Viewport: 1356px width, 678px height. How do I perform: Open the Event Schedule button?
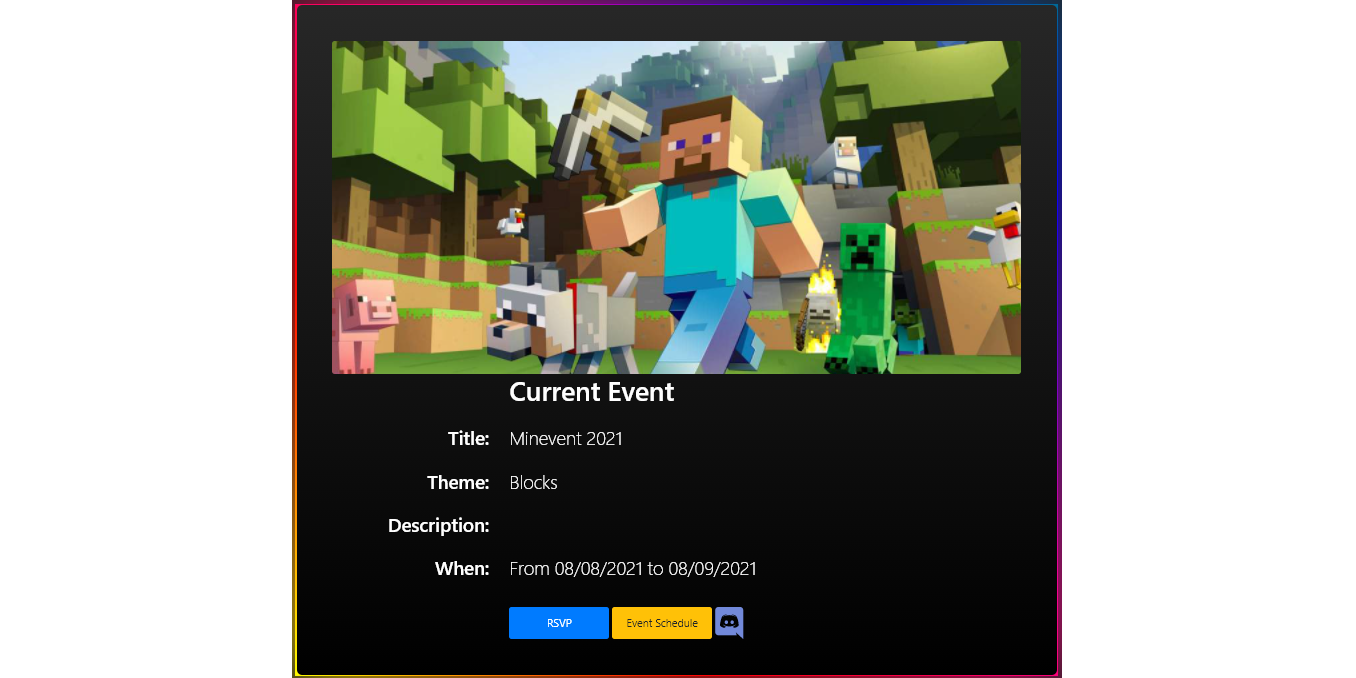(x=662, y=623)
